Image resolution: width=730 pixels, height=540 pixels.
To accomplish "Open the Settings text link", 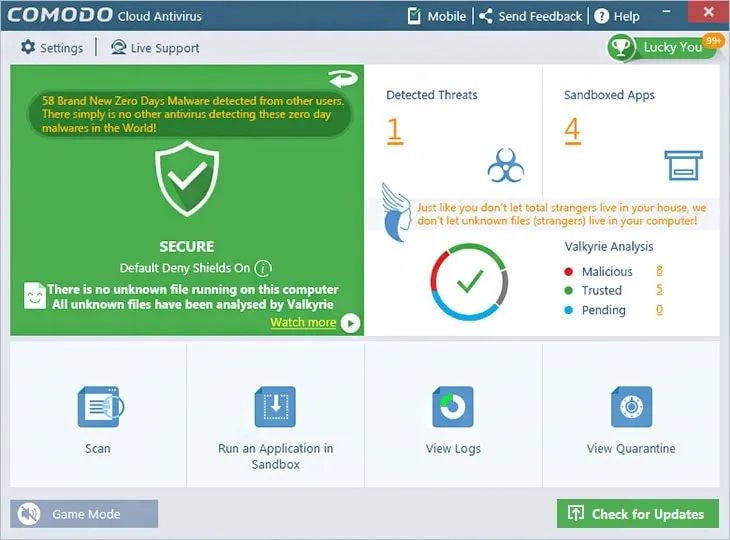I will (x=61, y=48).
